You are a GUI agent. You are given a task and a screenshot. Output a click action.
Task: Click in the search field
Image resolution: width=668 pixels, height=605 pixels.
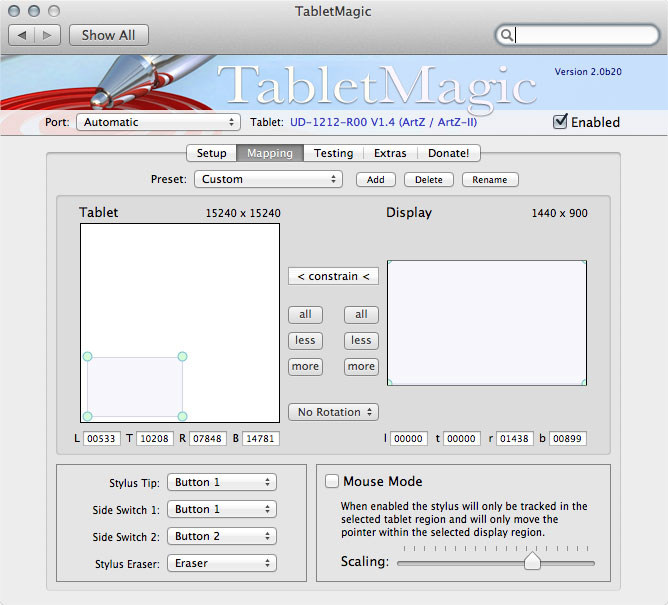point(578,35)
